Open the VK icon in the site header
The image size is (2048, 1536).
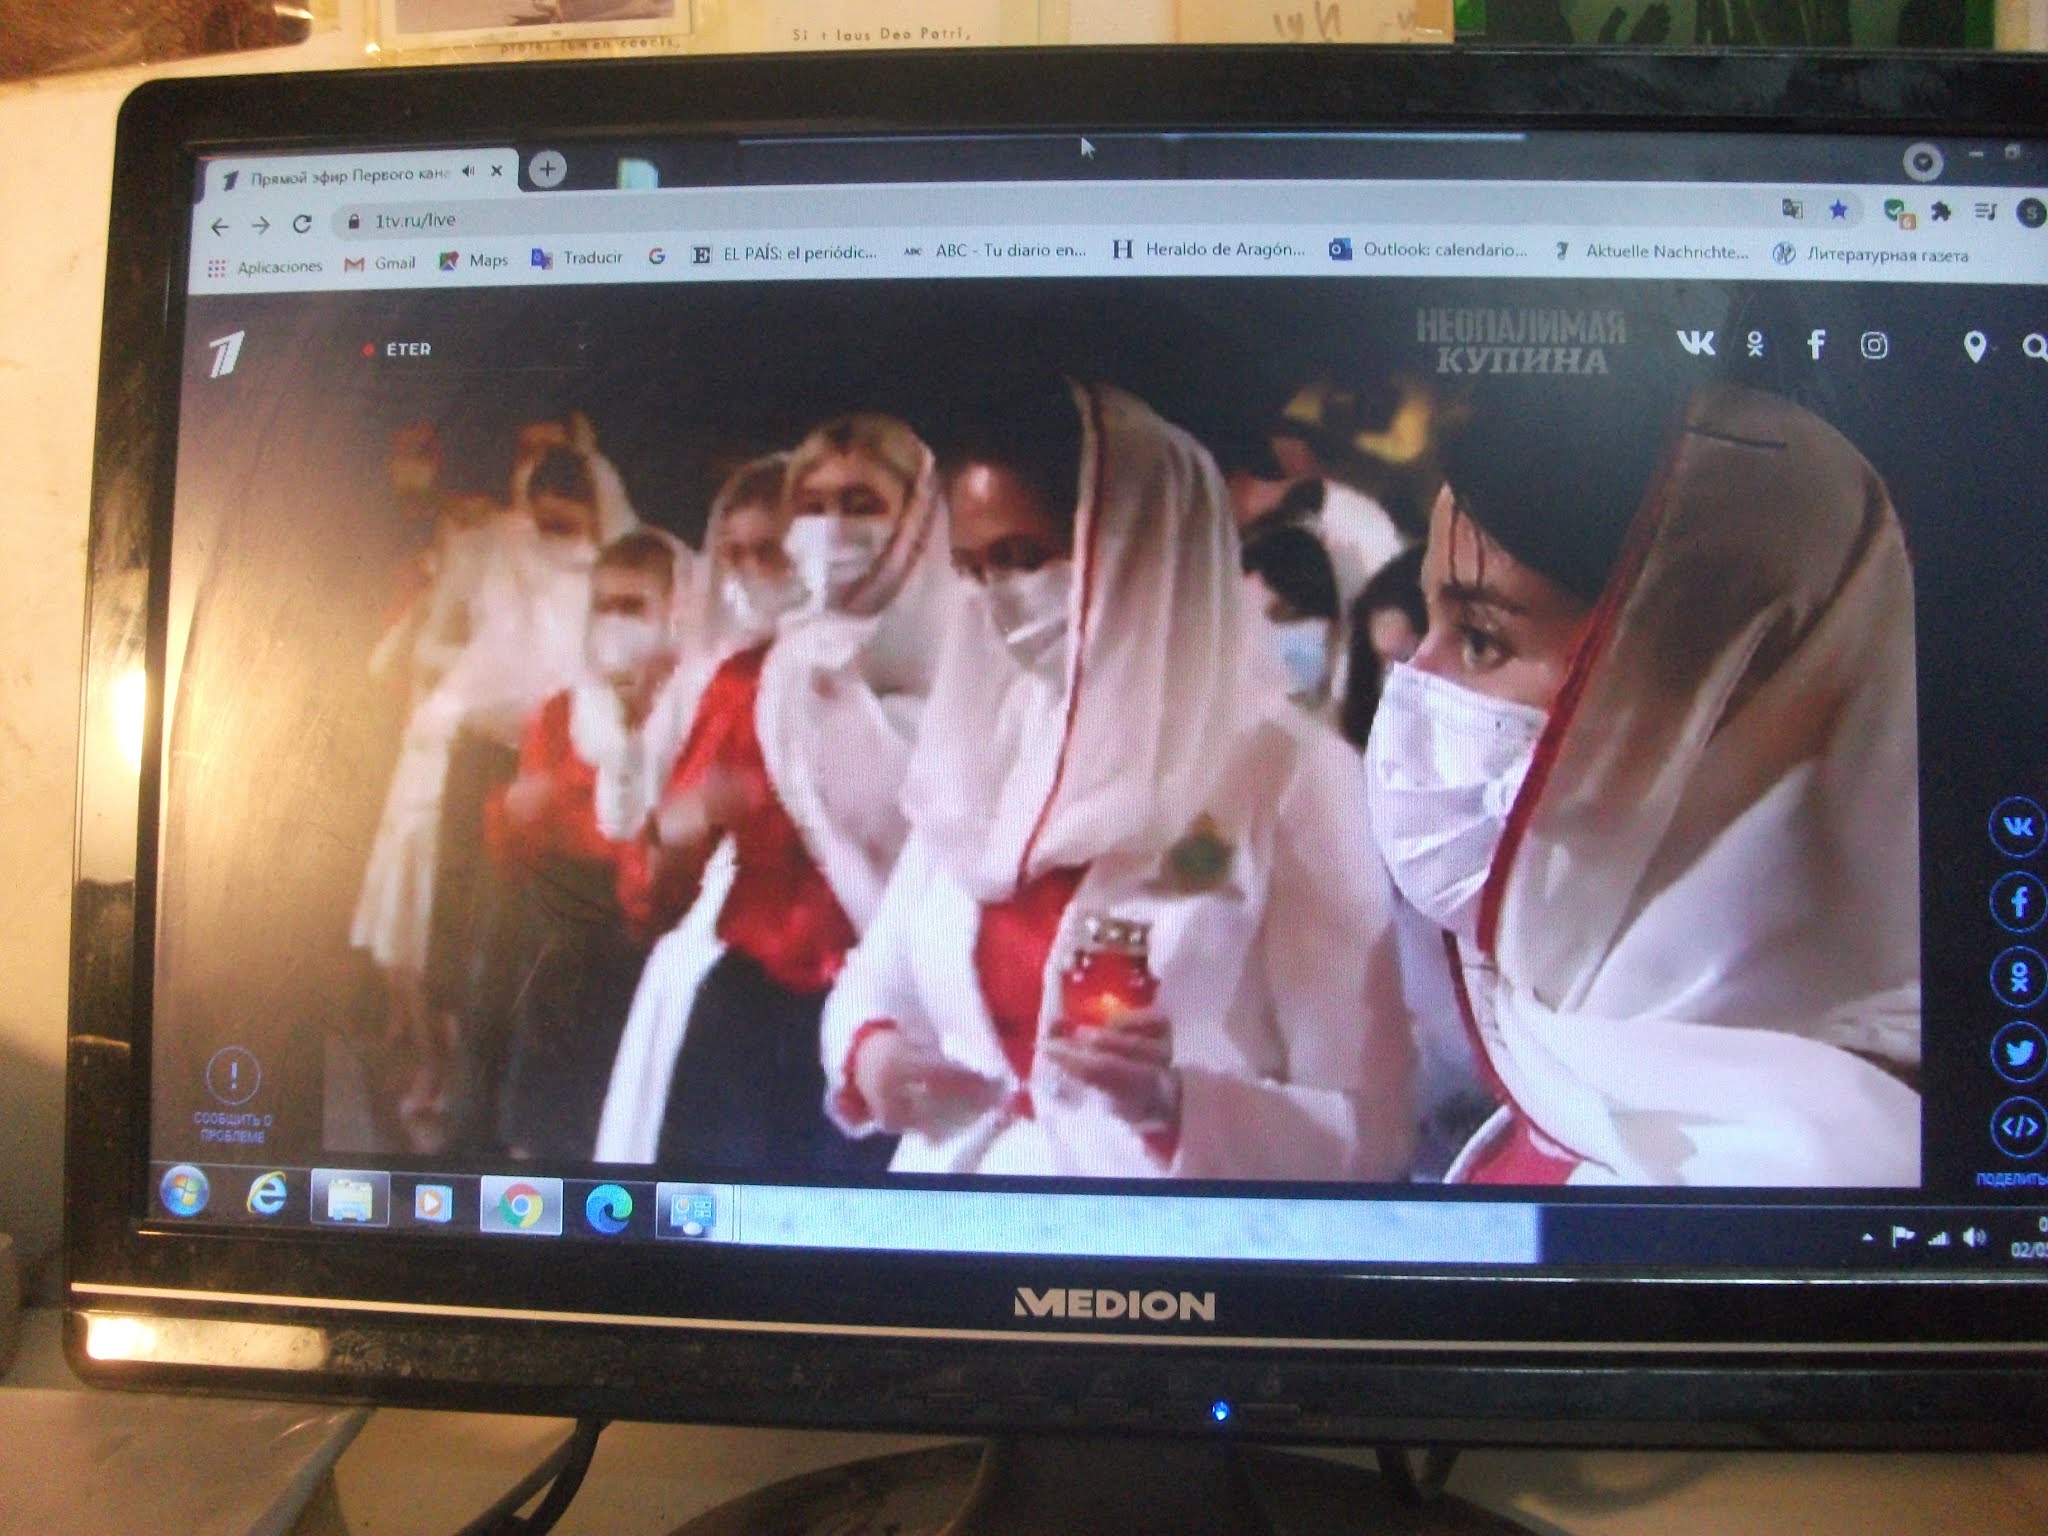tap(1696, 343)
